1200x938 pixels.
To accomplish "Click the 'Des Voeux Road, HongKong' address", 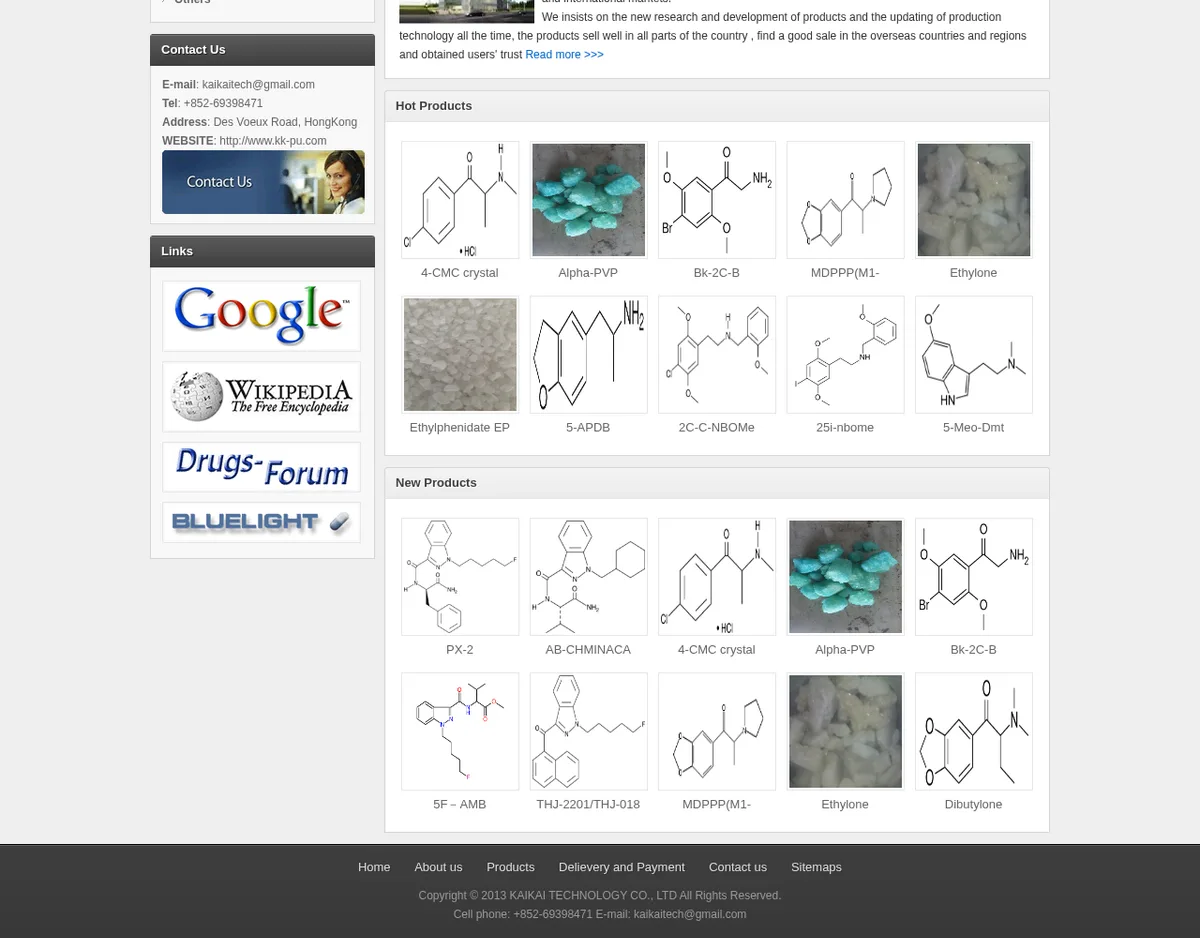I will tap(285, 122).
